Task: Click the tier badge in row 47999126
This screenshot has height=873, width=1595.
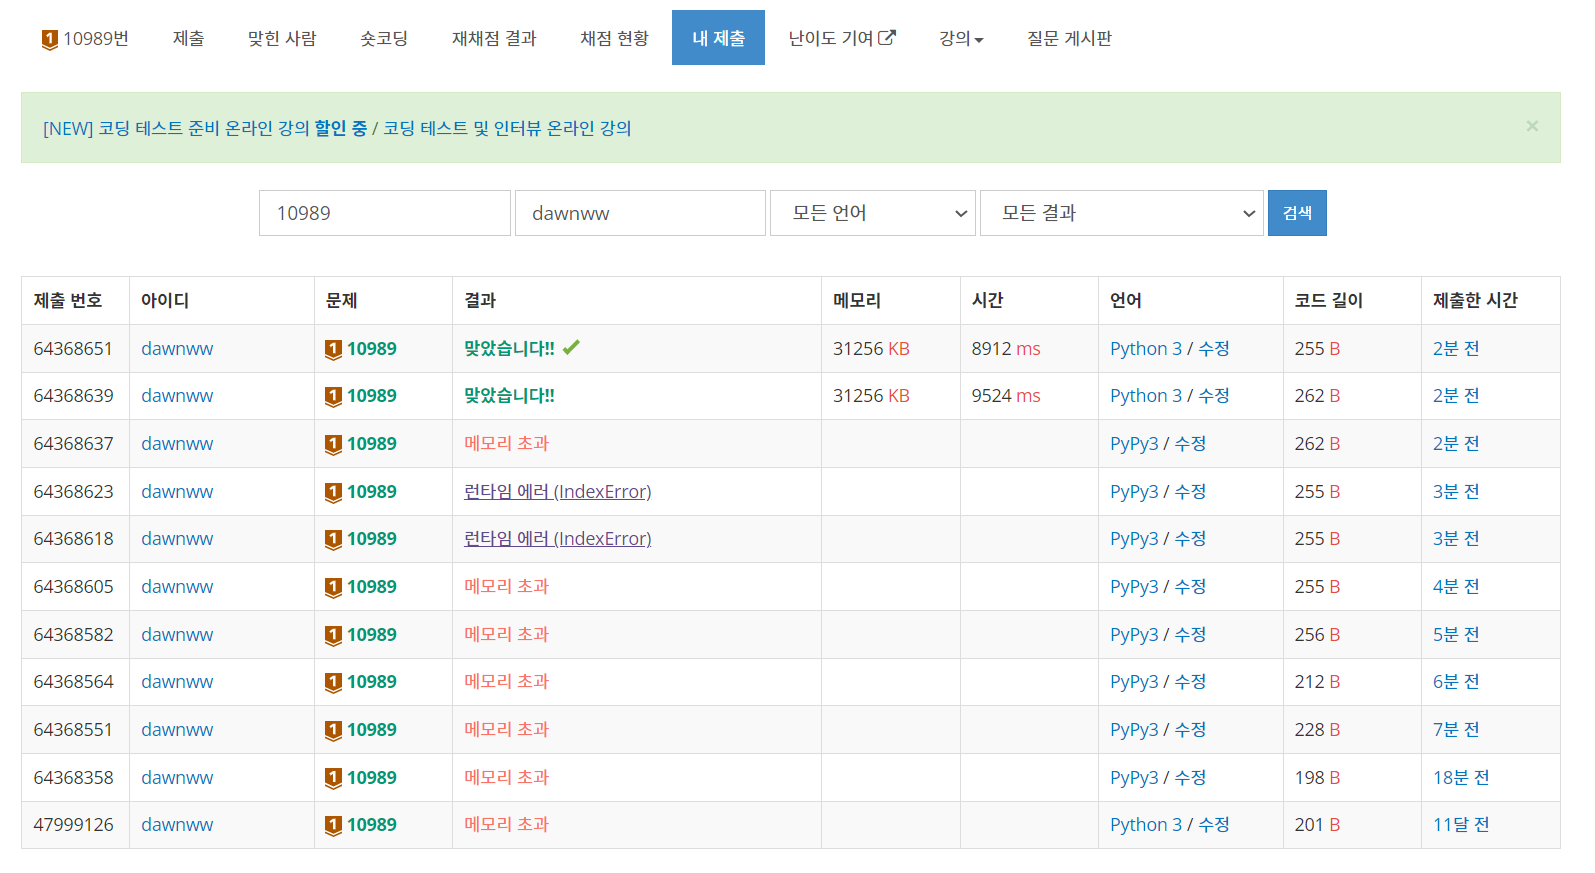Action: point(334,825)
